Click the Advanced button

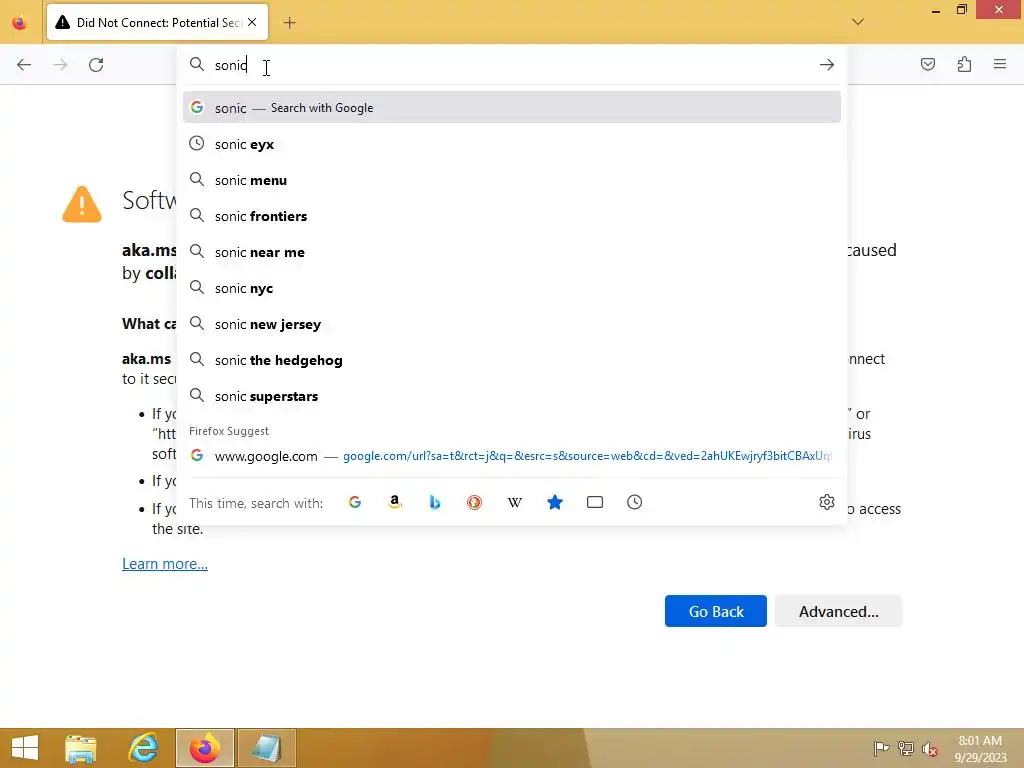[x=839, y=611]
